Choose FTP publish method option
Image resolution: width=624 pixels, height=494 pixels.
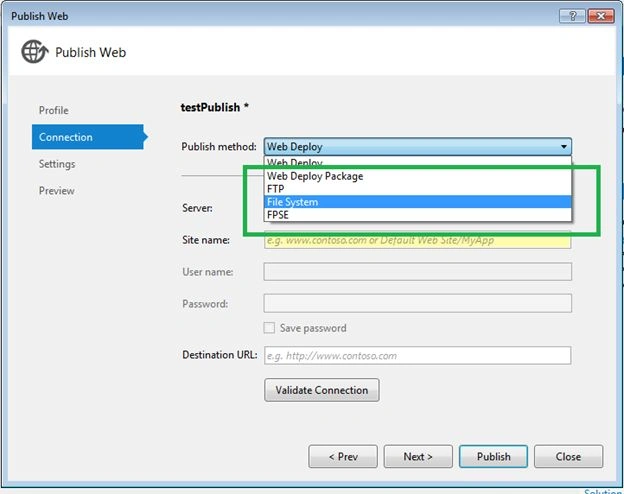[417, 189]
